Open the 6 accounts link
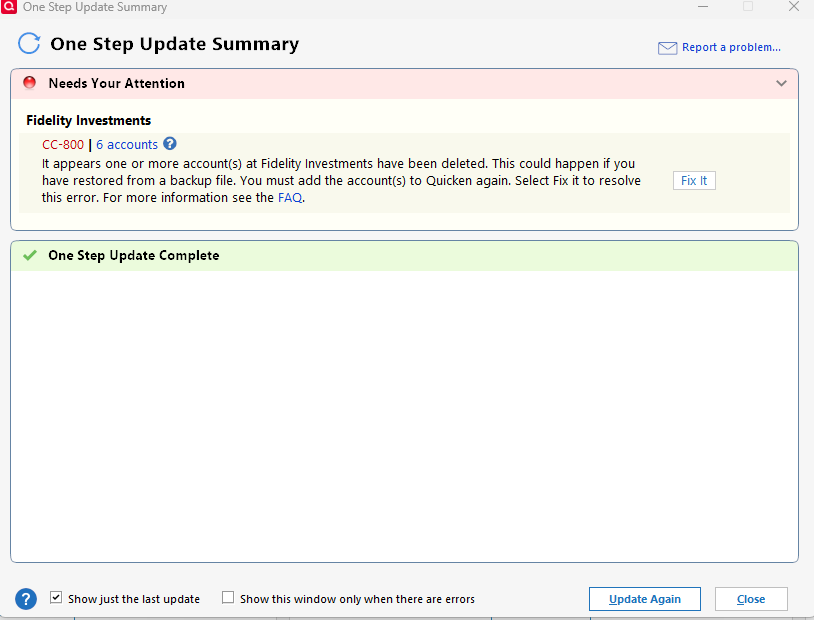 coord(127,144)
